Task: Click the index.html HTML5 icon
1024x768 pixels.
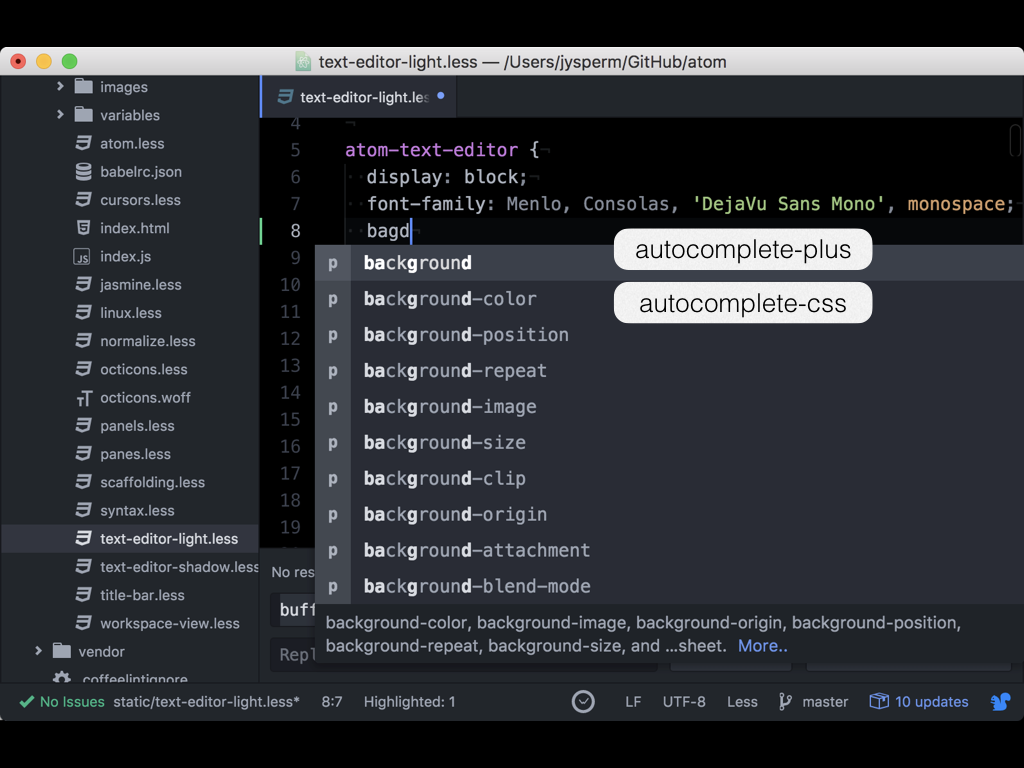Action: (x=84, y=227)
